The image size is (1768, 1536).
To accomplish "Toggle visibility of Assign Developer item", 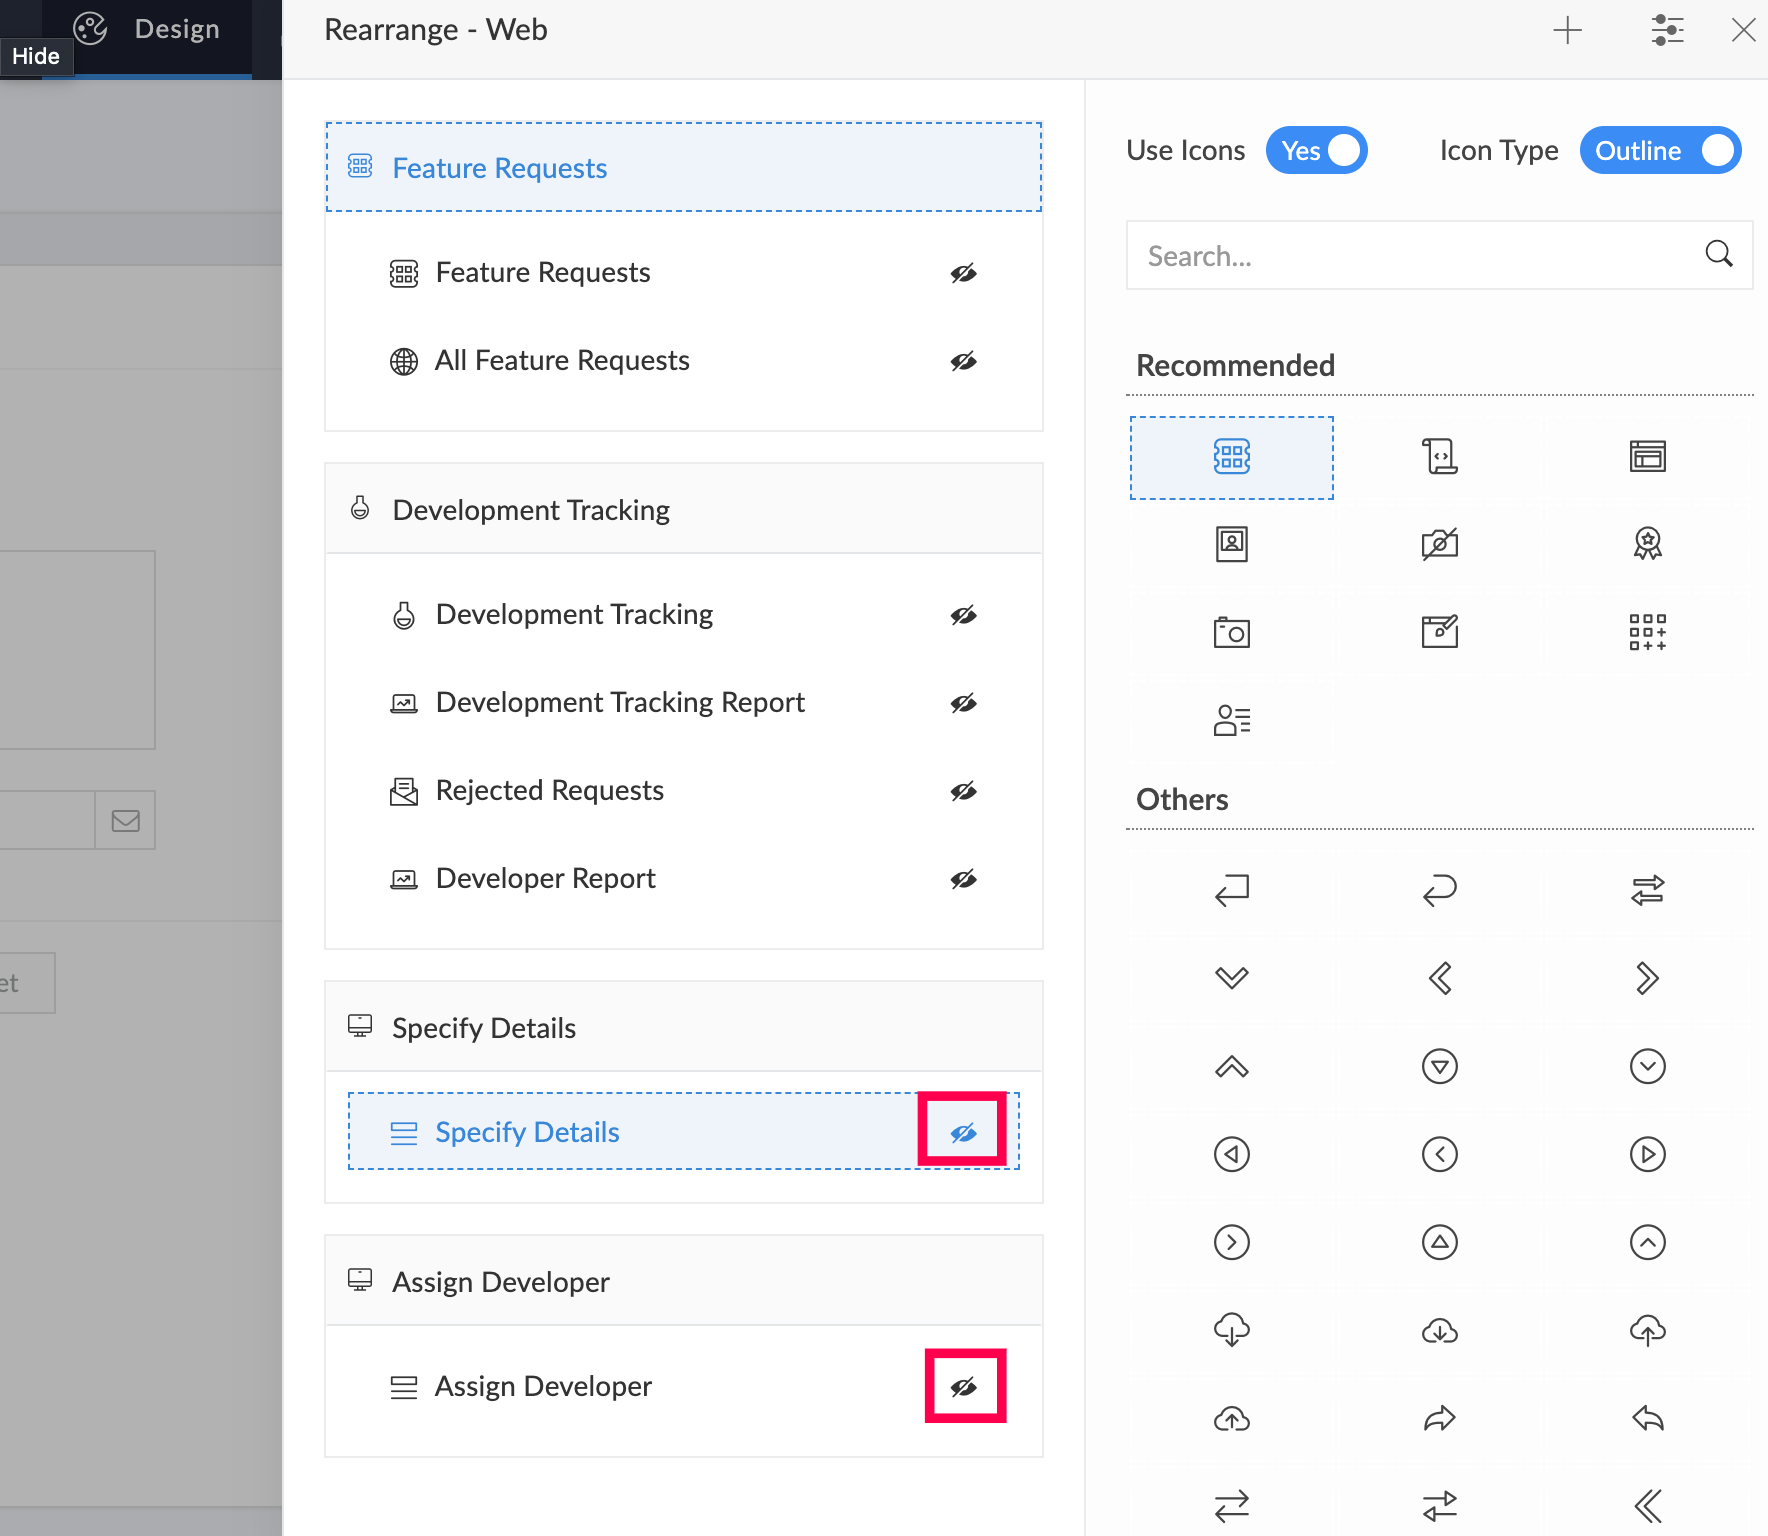I will [965, 1386].
